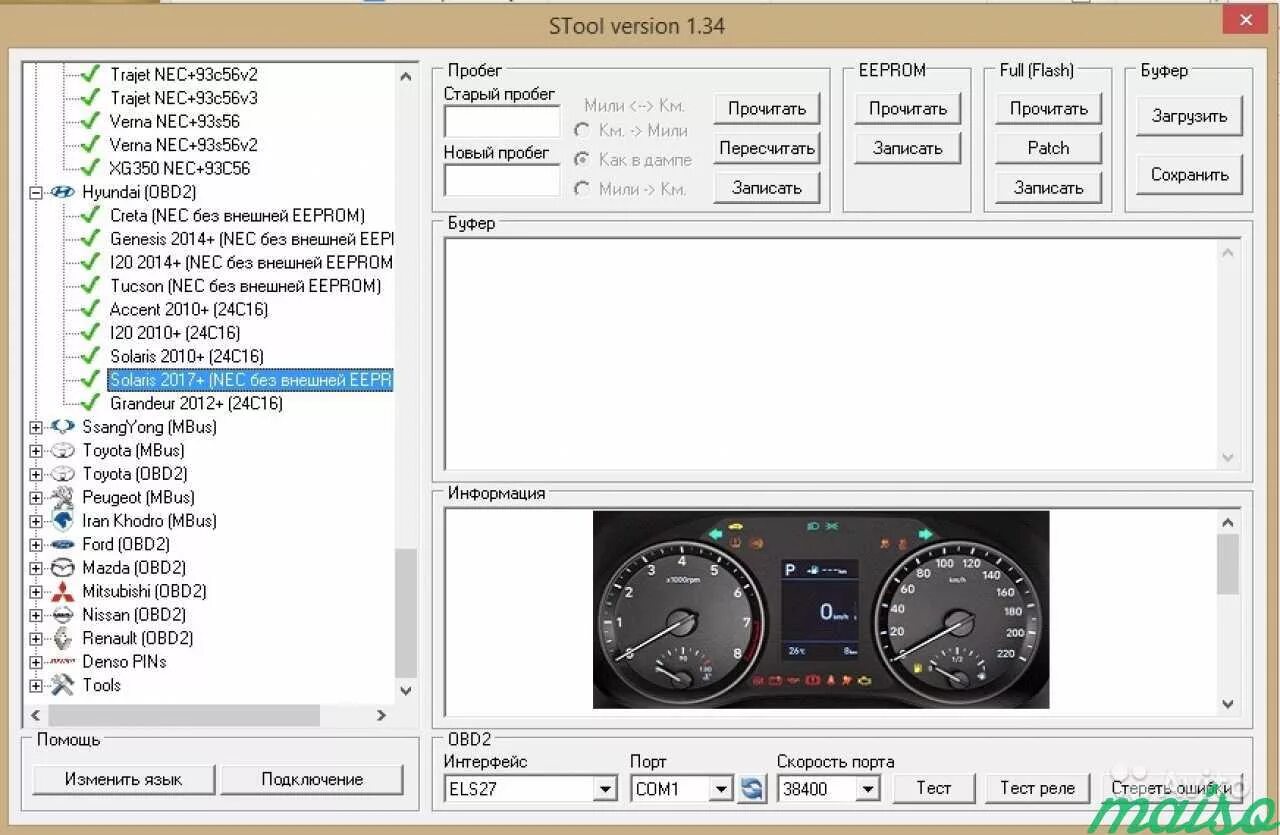The width and height of the screenshot is (1280, 835).
Task: Click the Изменить язык button
Action: (124, 779)
